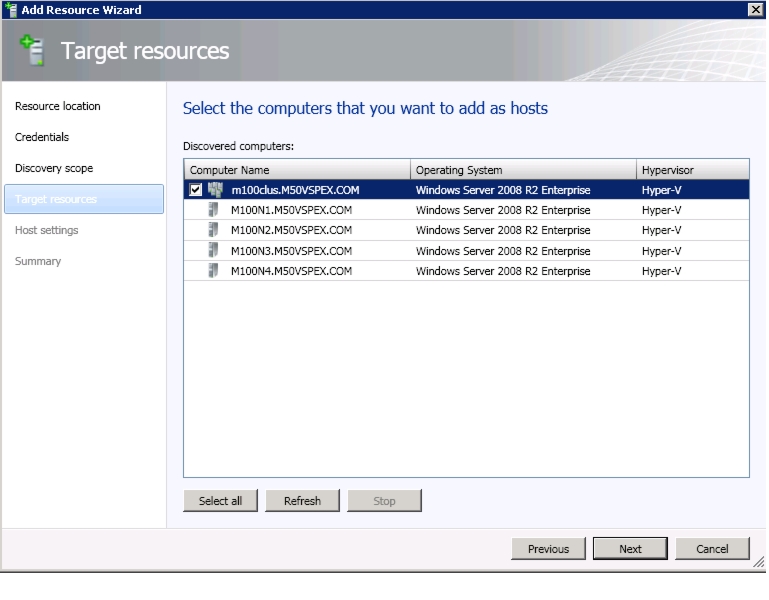The width and height of the screenshot is (769, 600).
Task: Click the Hyper-V cell in the m100clus row
Action: pos(661,190)
